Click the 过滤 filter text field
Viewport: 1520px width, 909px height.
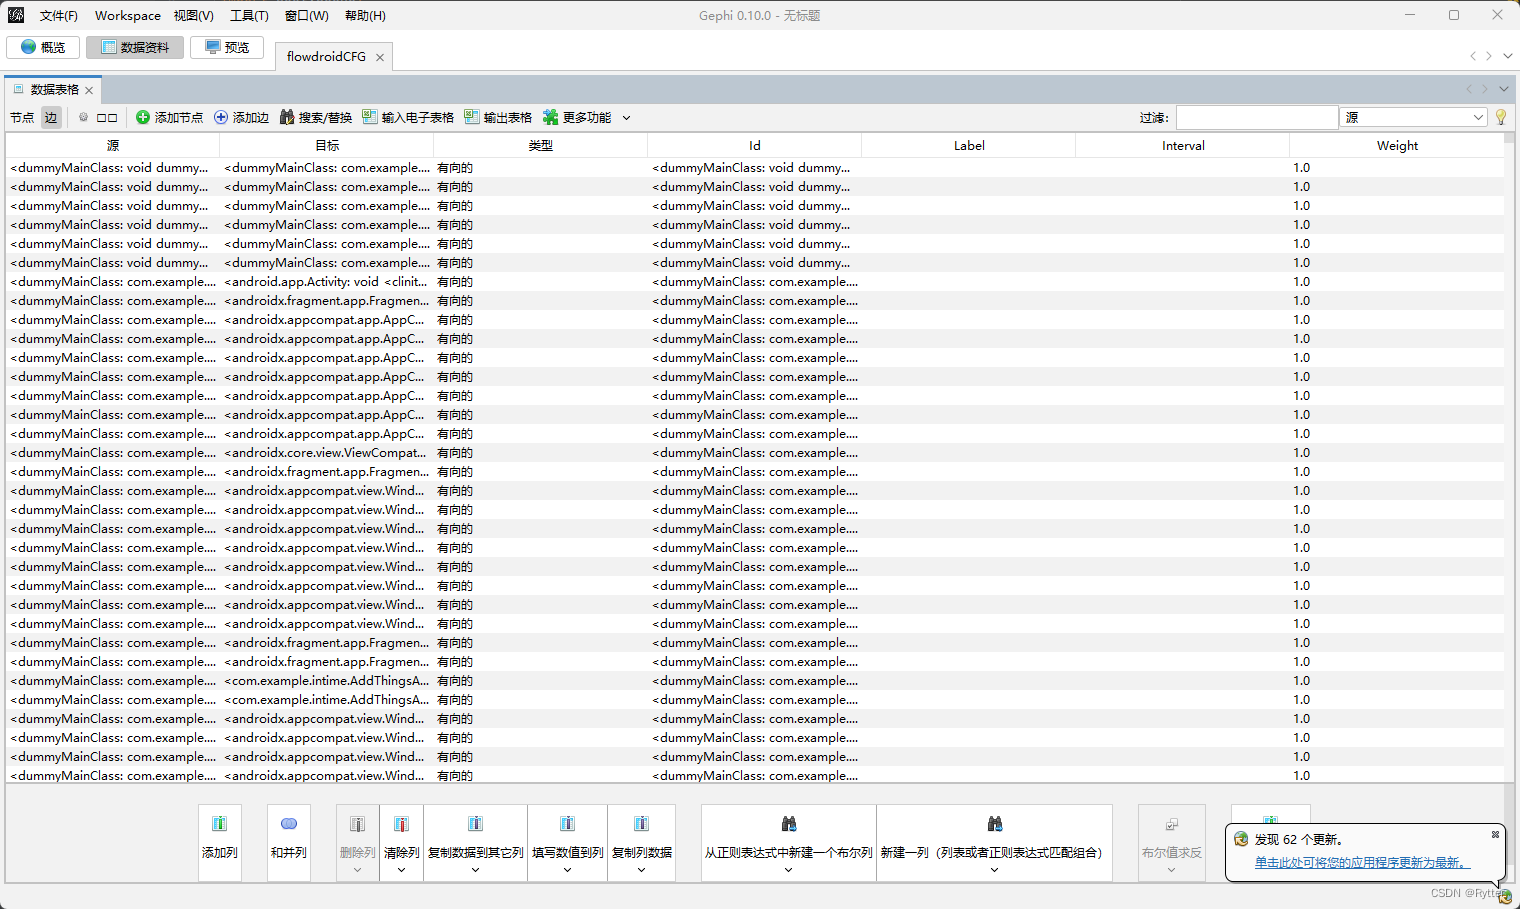click(x=1257, y=118)
